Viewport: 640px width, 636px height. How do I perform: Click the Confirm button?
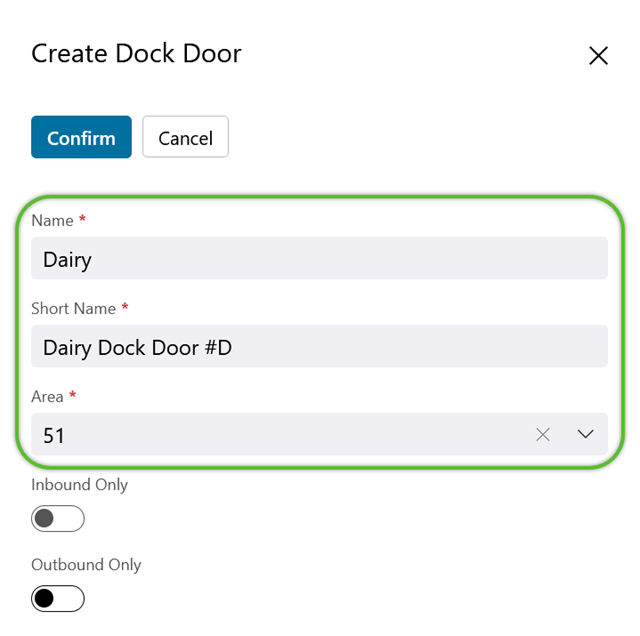(81, 137)
